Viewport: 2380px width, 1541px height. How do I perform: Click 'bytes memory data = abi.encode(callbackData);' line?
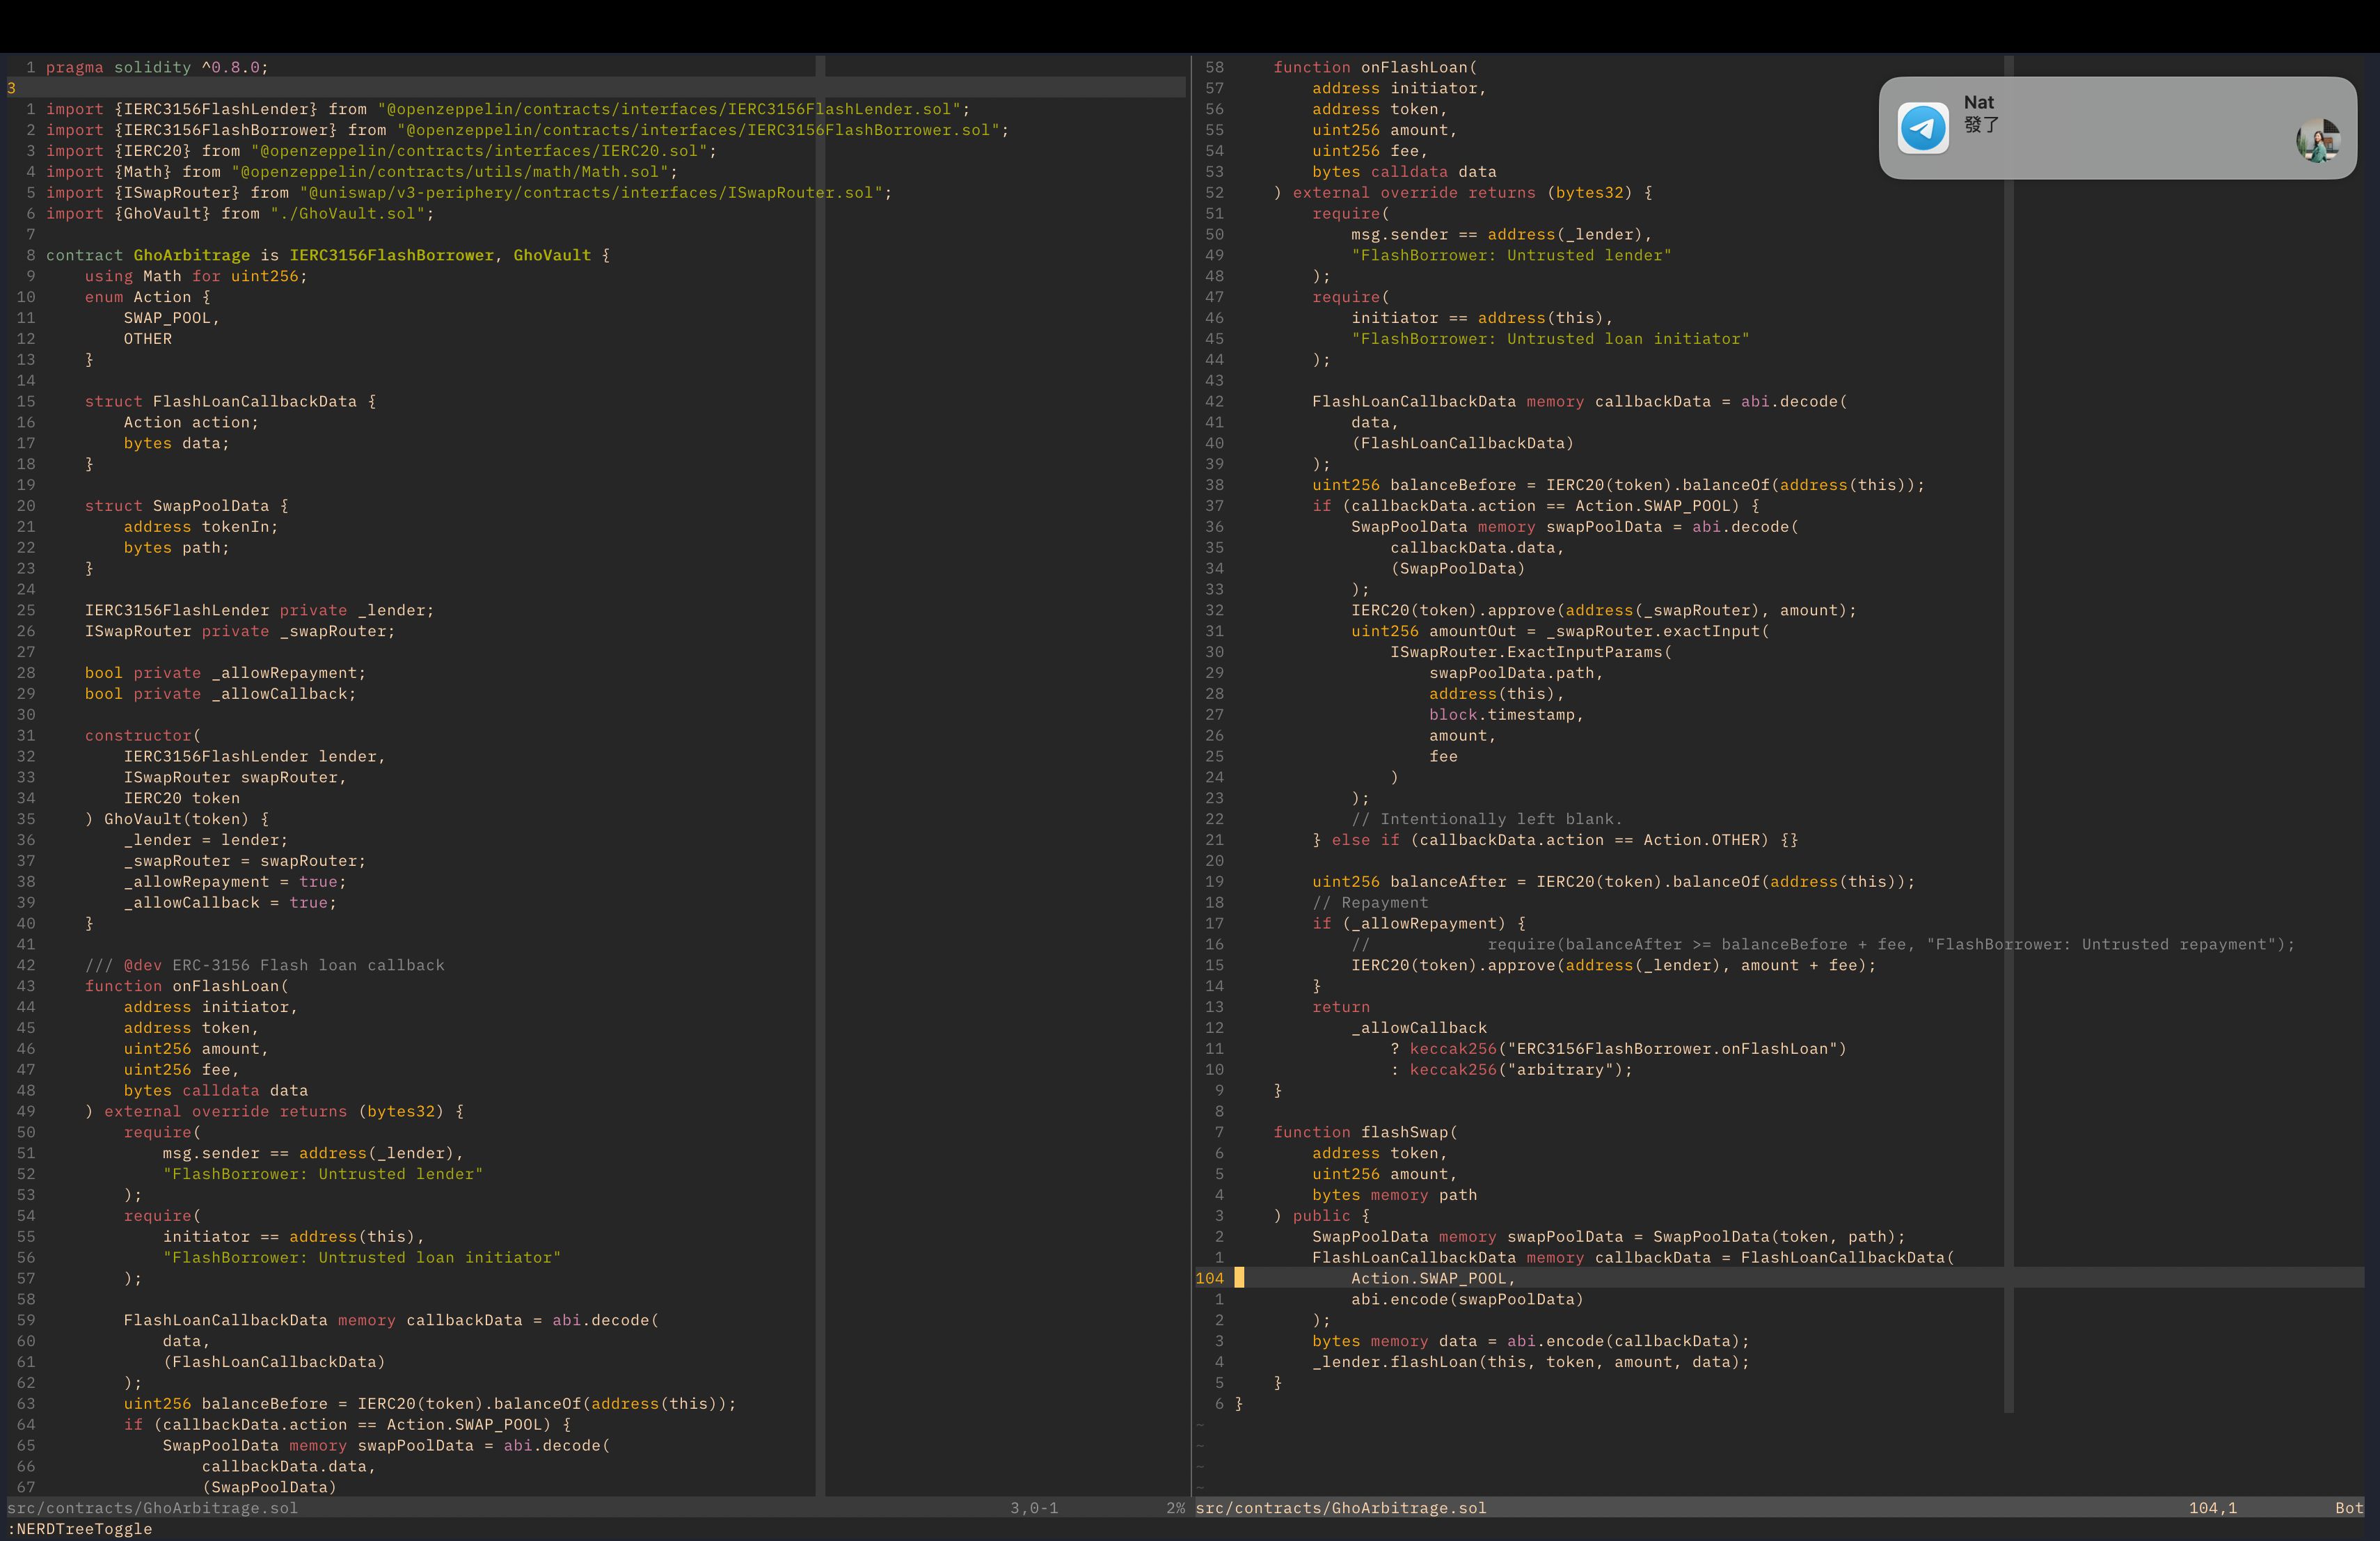point(1531,1341)
